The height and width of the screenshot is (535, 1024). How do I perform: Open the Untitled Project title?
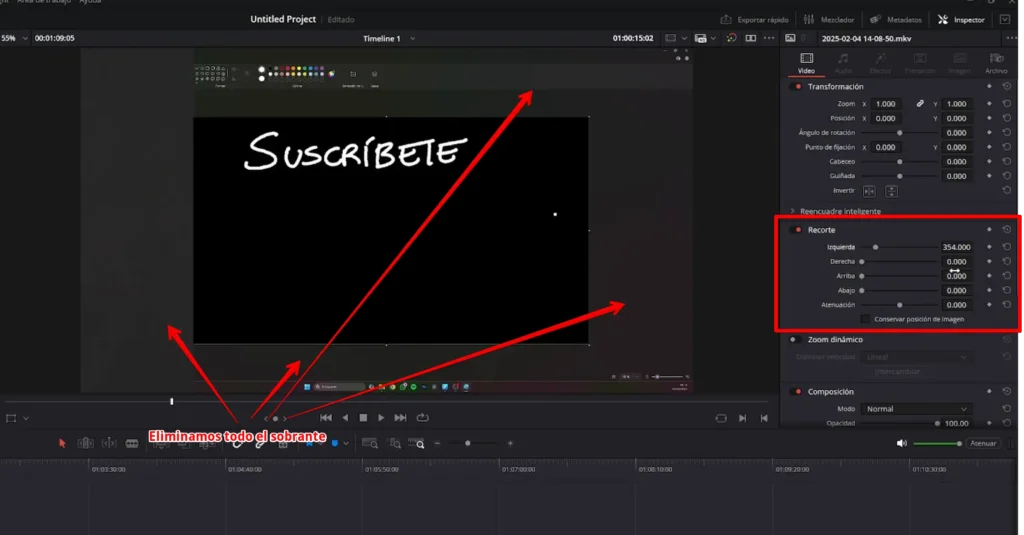coord(283,20)
